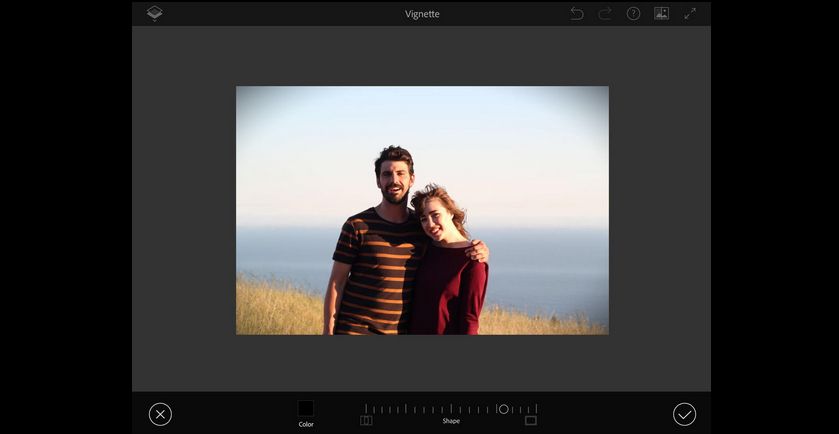The image size is (839, 434).
Task: Cancel vignette with the X button
Action: [x=161, y=414]
